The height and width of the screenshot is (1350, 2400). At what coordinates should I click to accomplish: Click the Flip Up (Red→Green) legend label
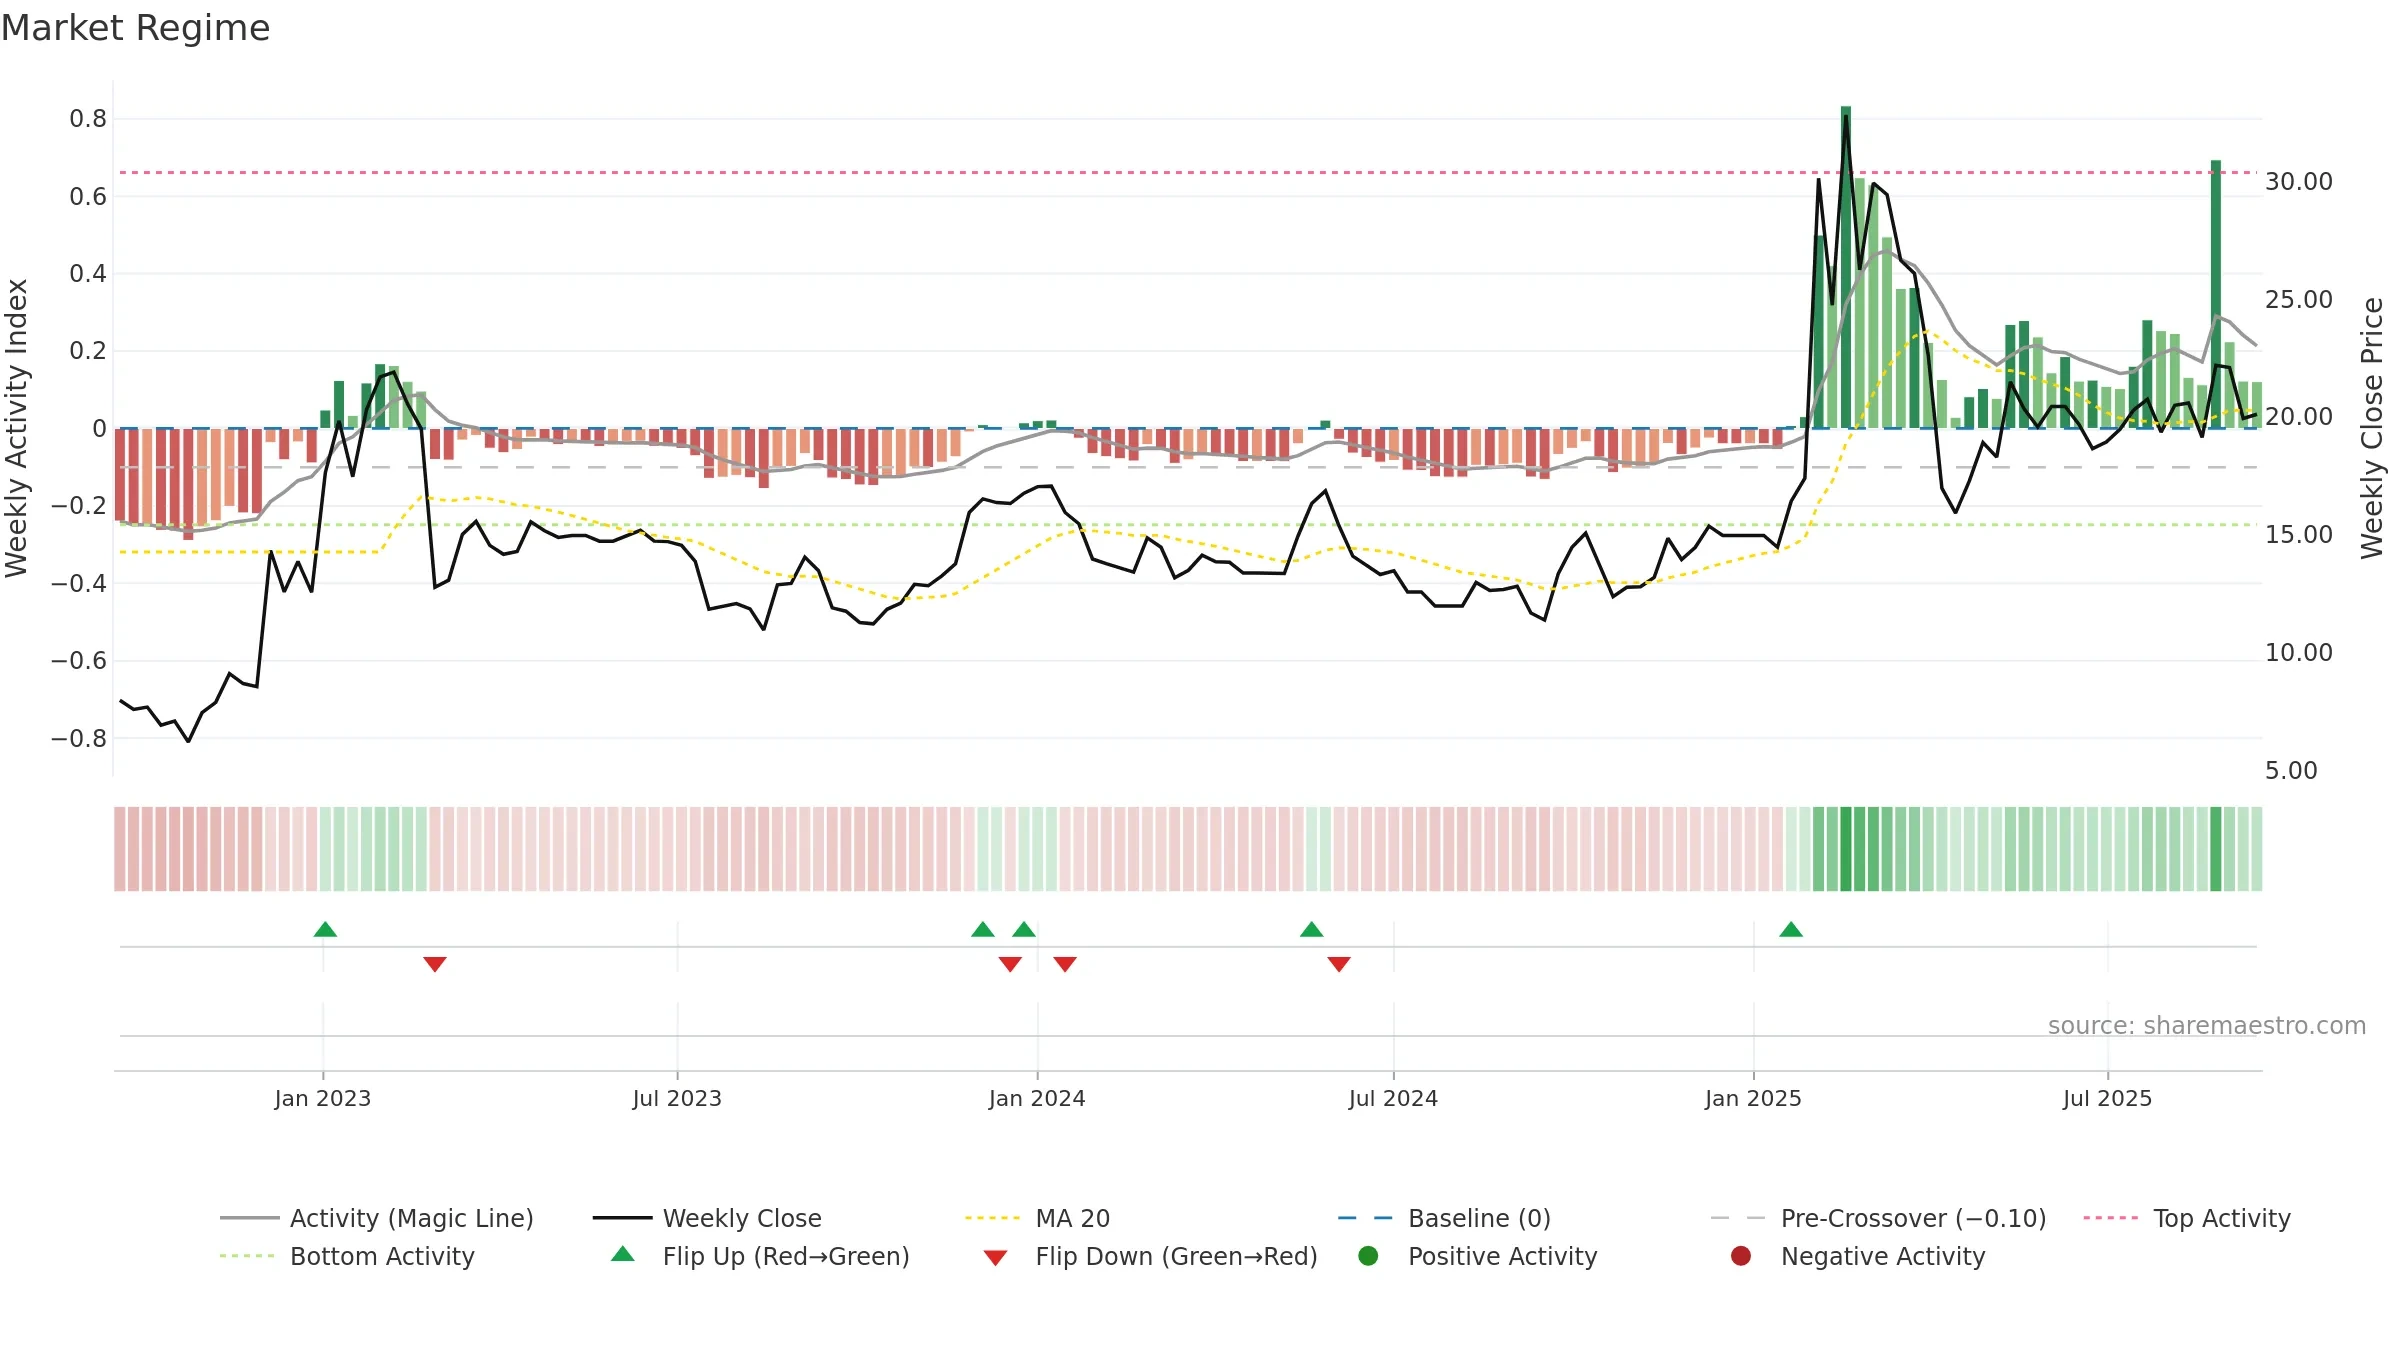click(786, 1256)
